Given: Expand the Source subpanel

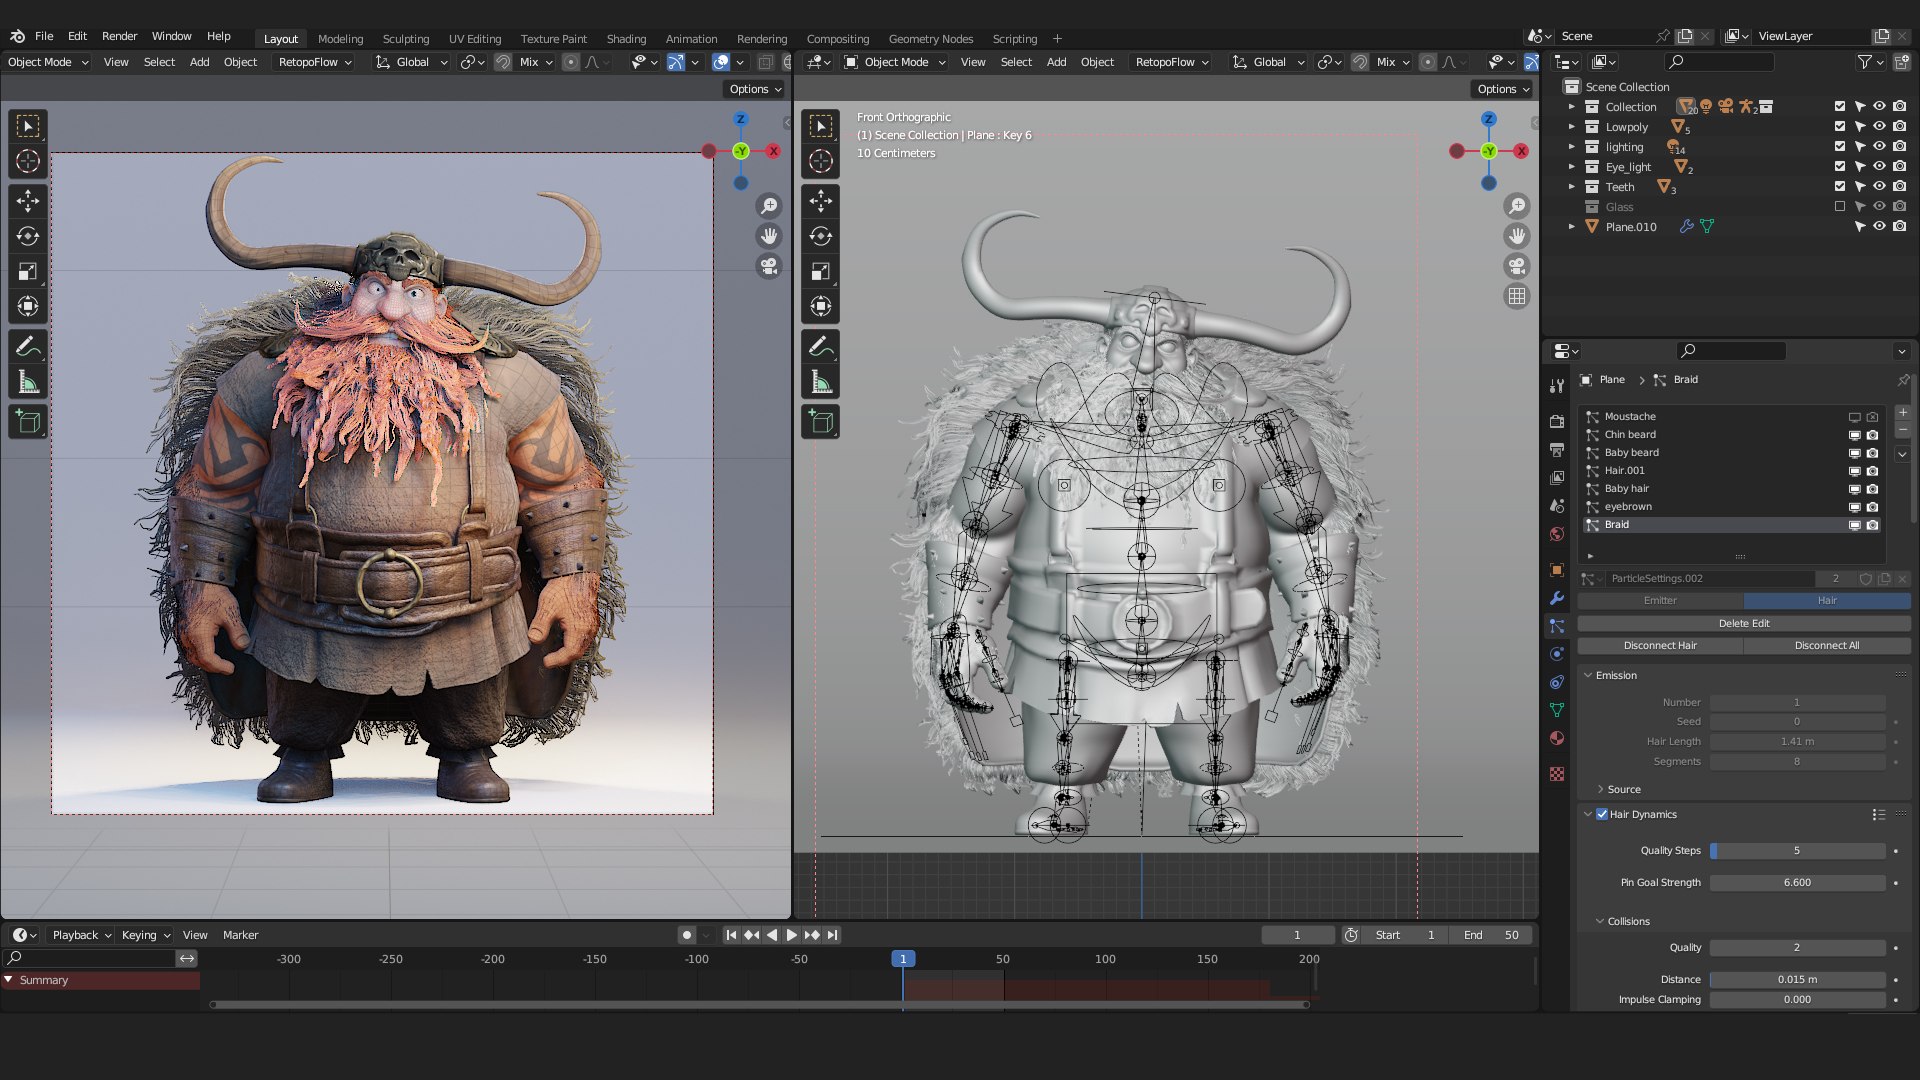Looking at the screenshot, I should (1600, 789).
